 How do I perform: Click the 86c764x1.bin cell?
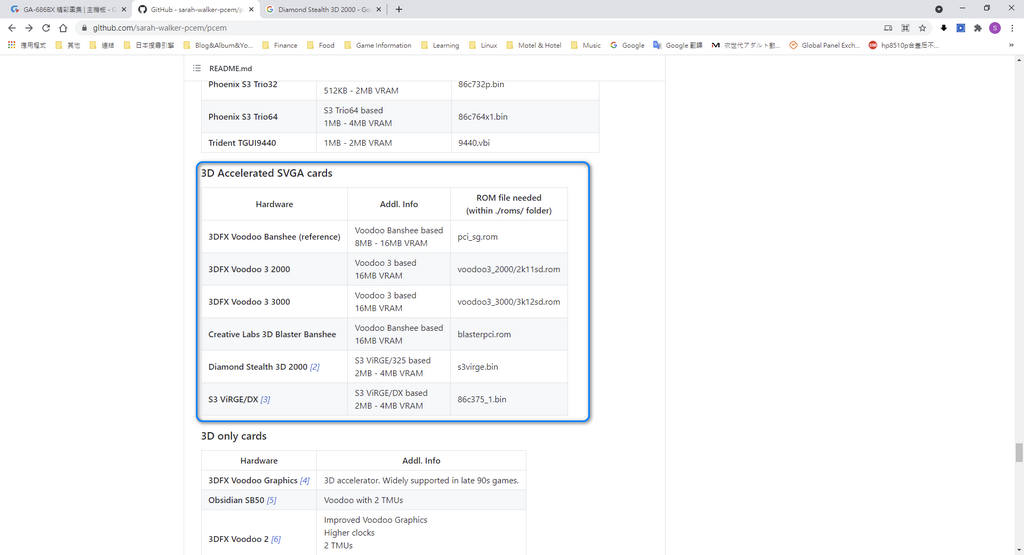coord(525,117)
